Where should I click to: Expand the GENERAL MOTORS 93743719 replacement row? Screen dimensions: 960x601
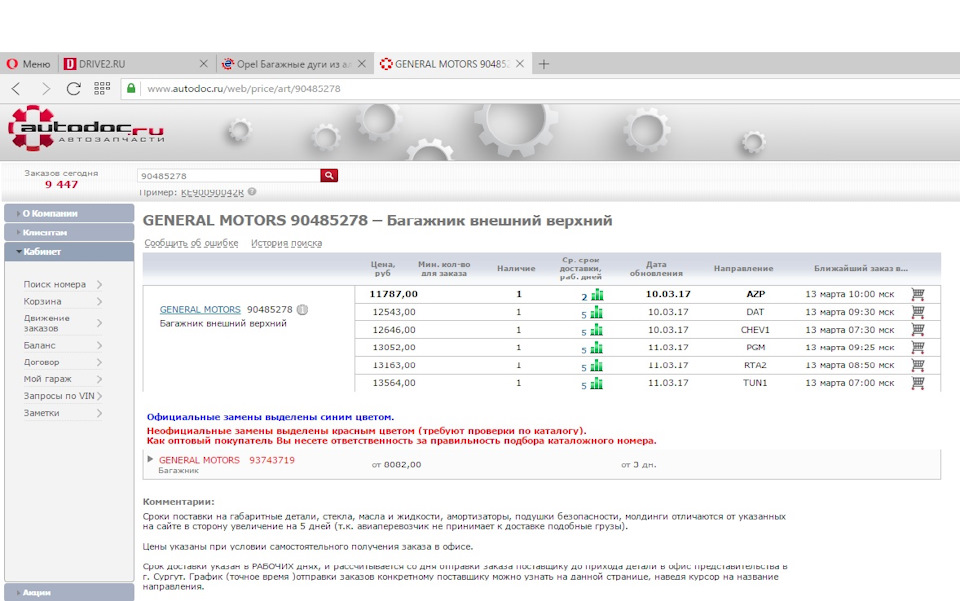point(150,459)
